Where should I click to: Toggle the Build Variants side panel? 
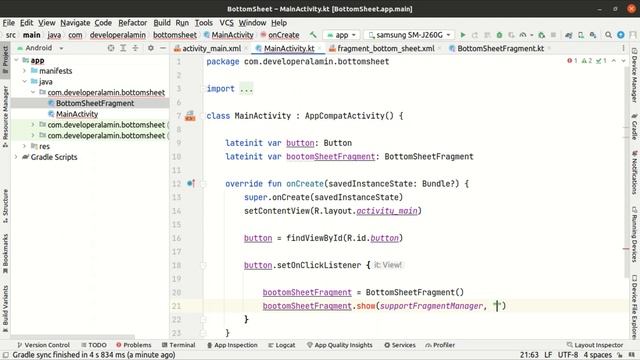coord(5,308)
